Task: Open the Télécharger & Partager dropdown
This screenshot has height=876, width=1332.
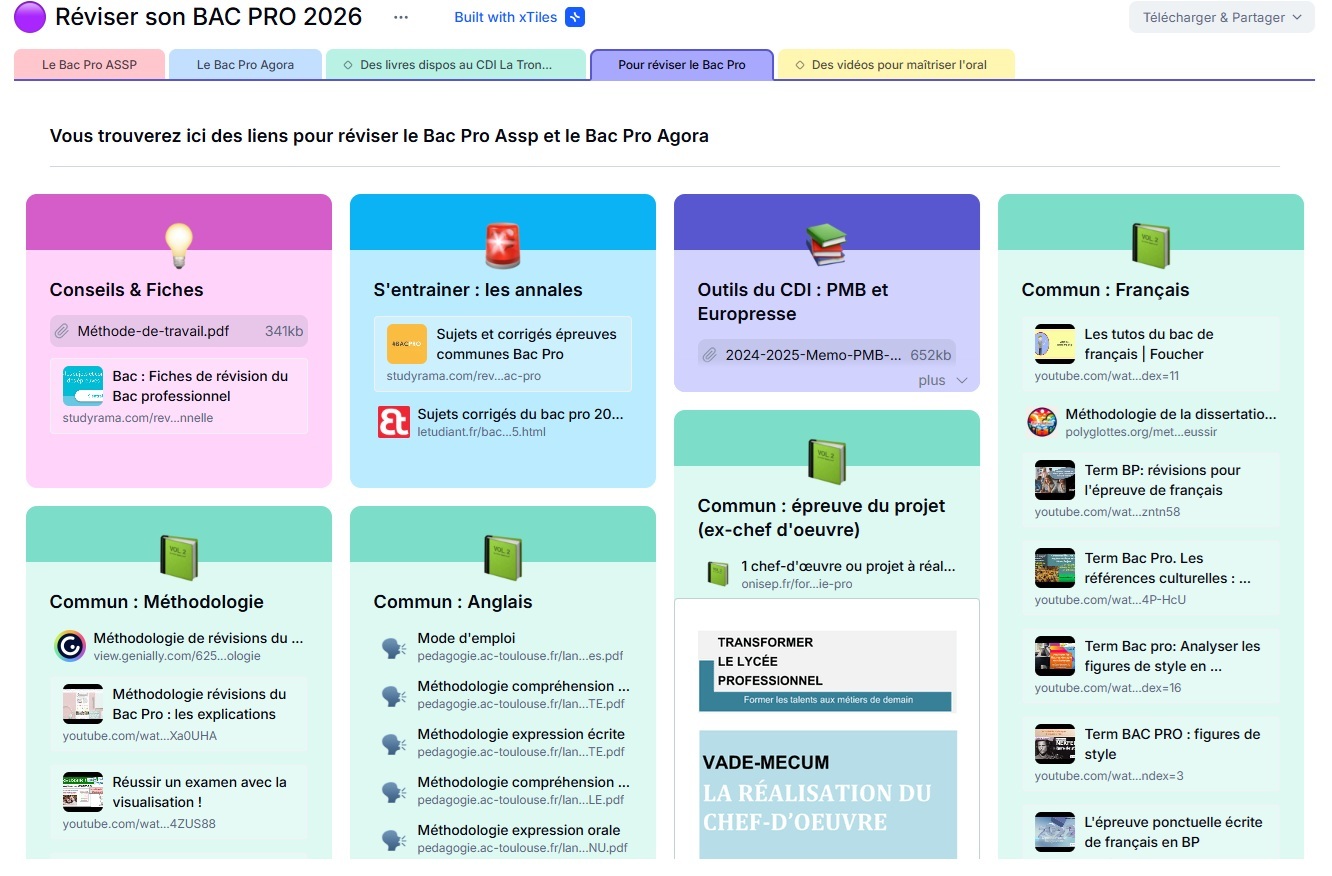Action: pyautogui.click(x=1221, y=17)
